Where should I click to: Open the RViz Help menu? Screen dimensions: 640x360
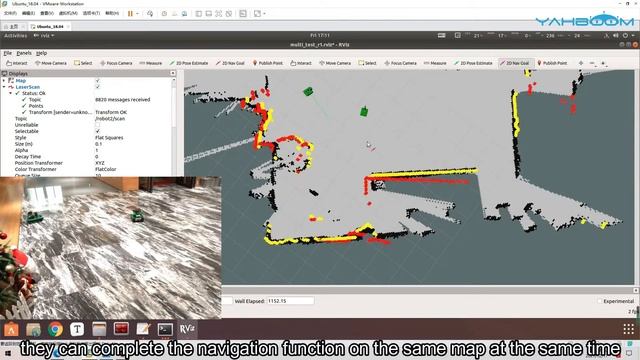(x=42, y=53)
